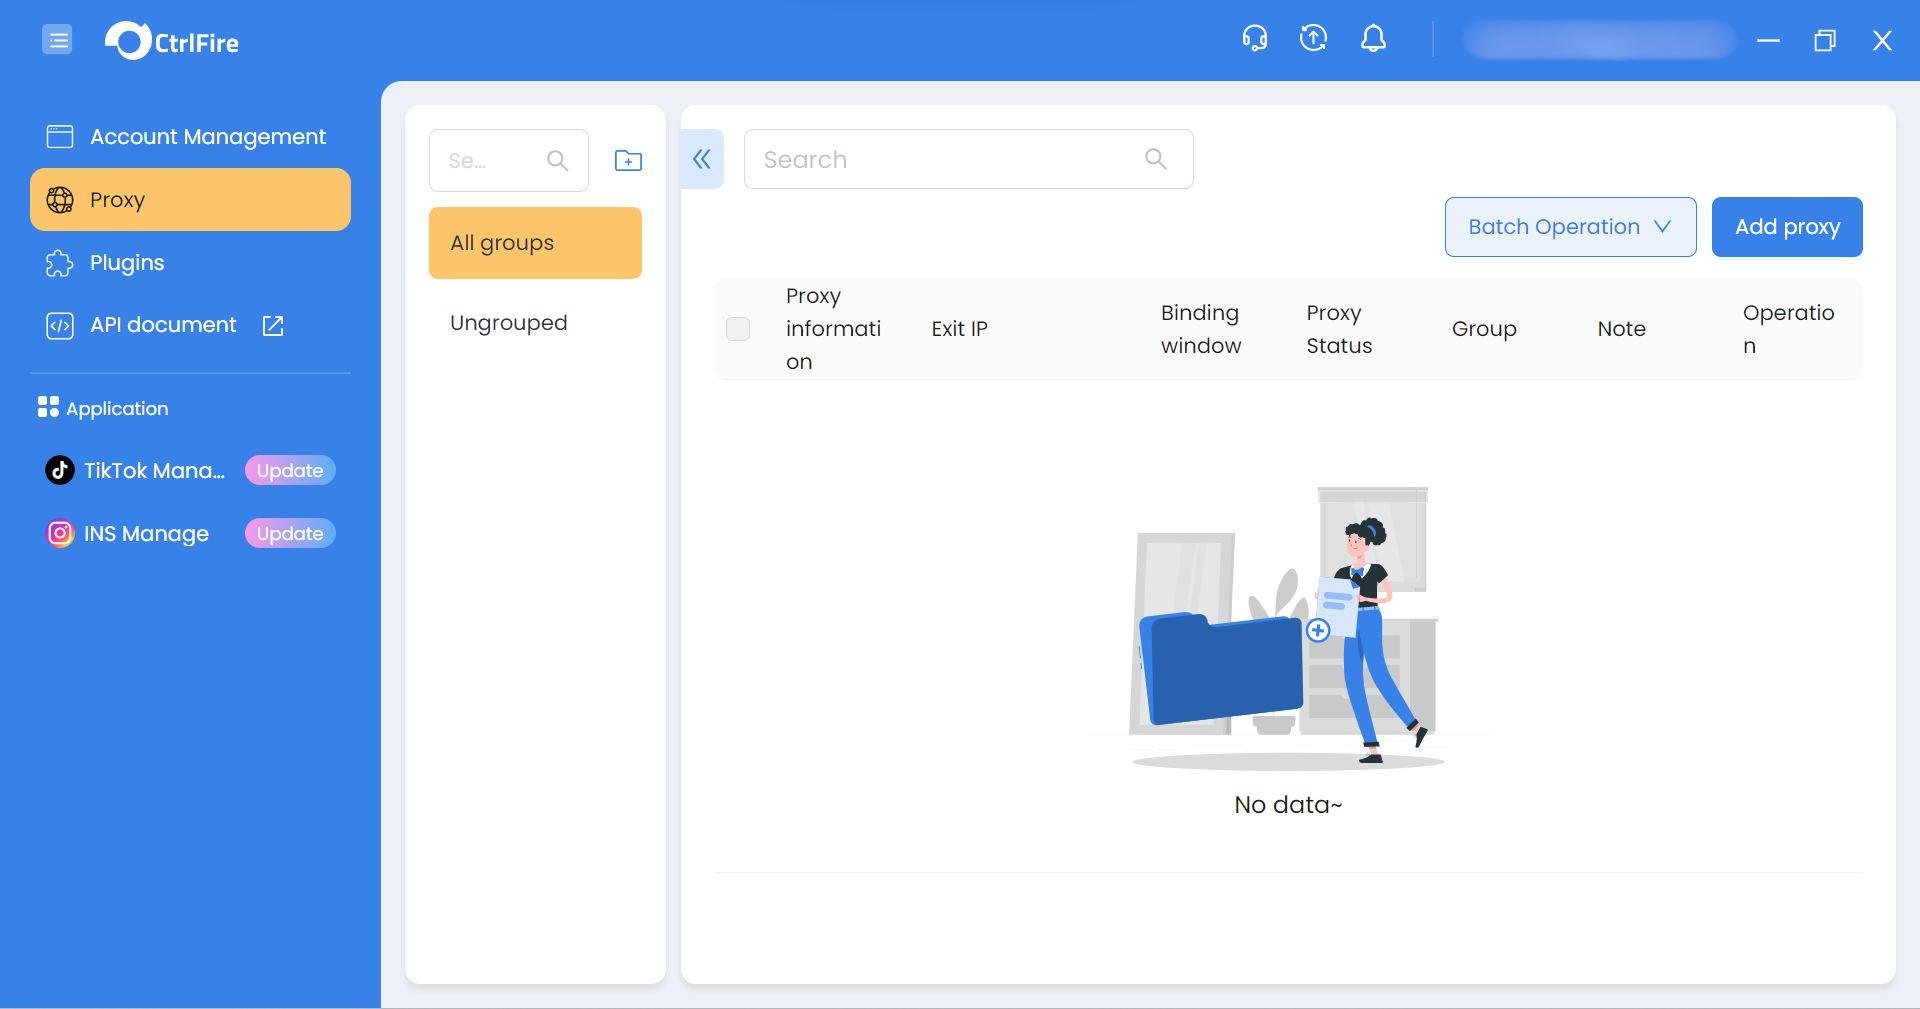Restore down the CtrlFire window
The width and height of the screenshot is (1920, 1009).
pos(1825,40)
